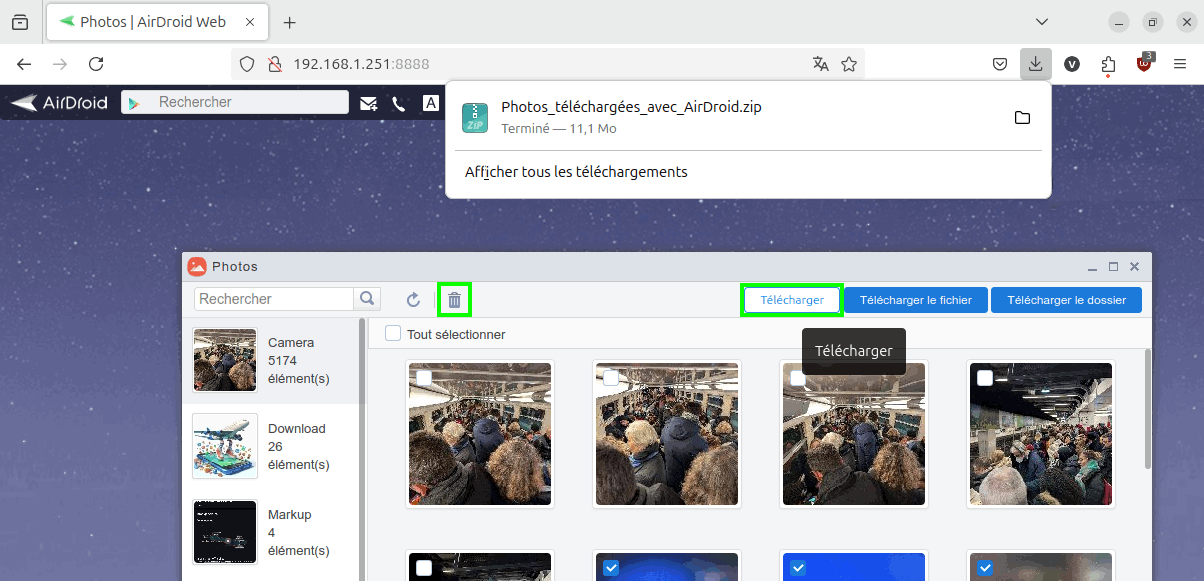
Task: Click 'Télécharger le fichier' button
Action: pos(916,300)
